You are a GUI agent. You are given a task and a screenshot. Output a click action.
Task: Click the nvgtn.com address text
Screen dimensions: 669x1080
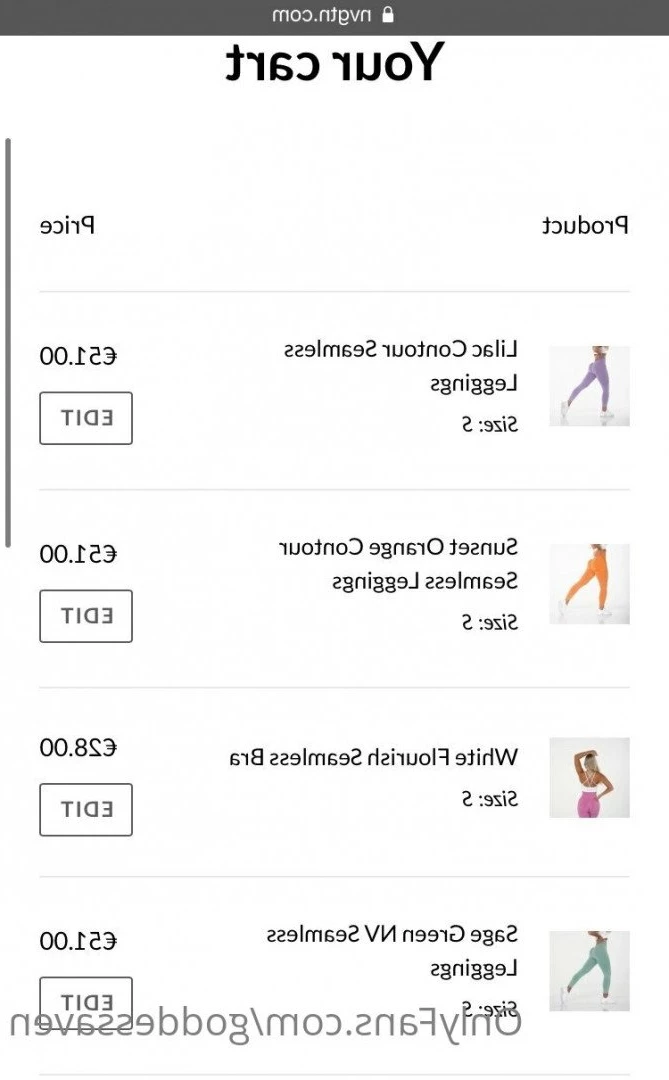coord(322,14)
